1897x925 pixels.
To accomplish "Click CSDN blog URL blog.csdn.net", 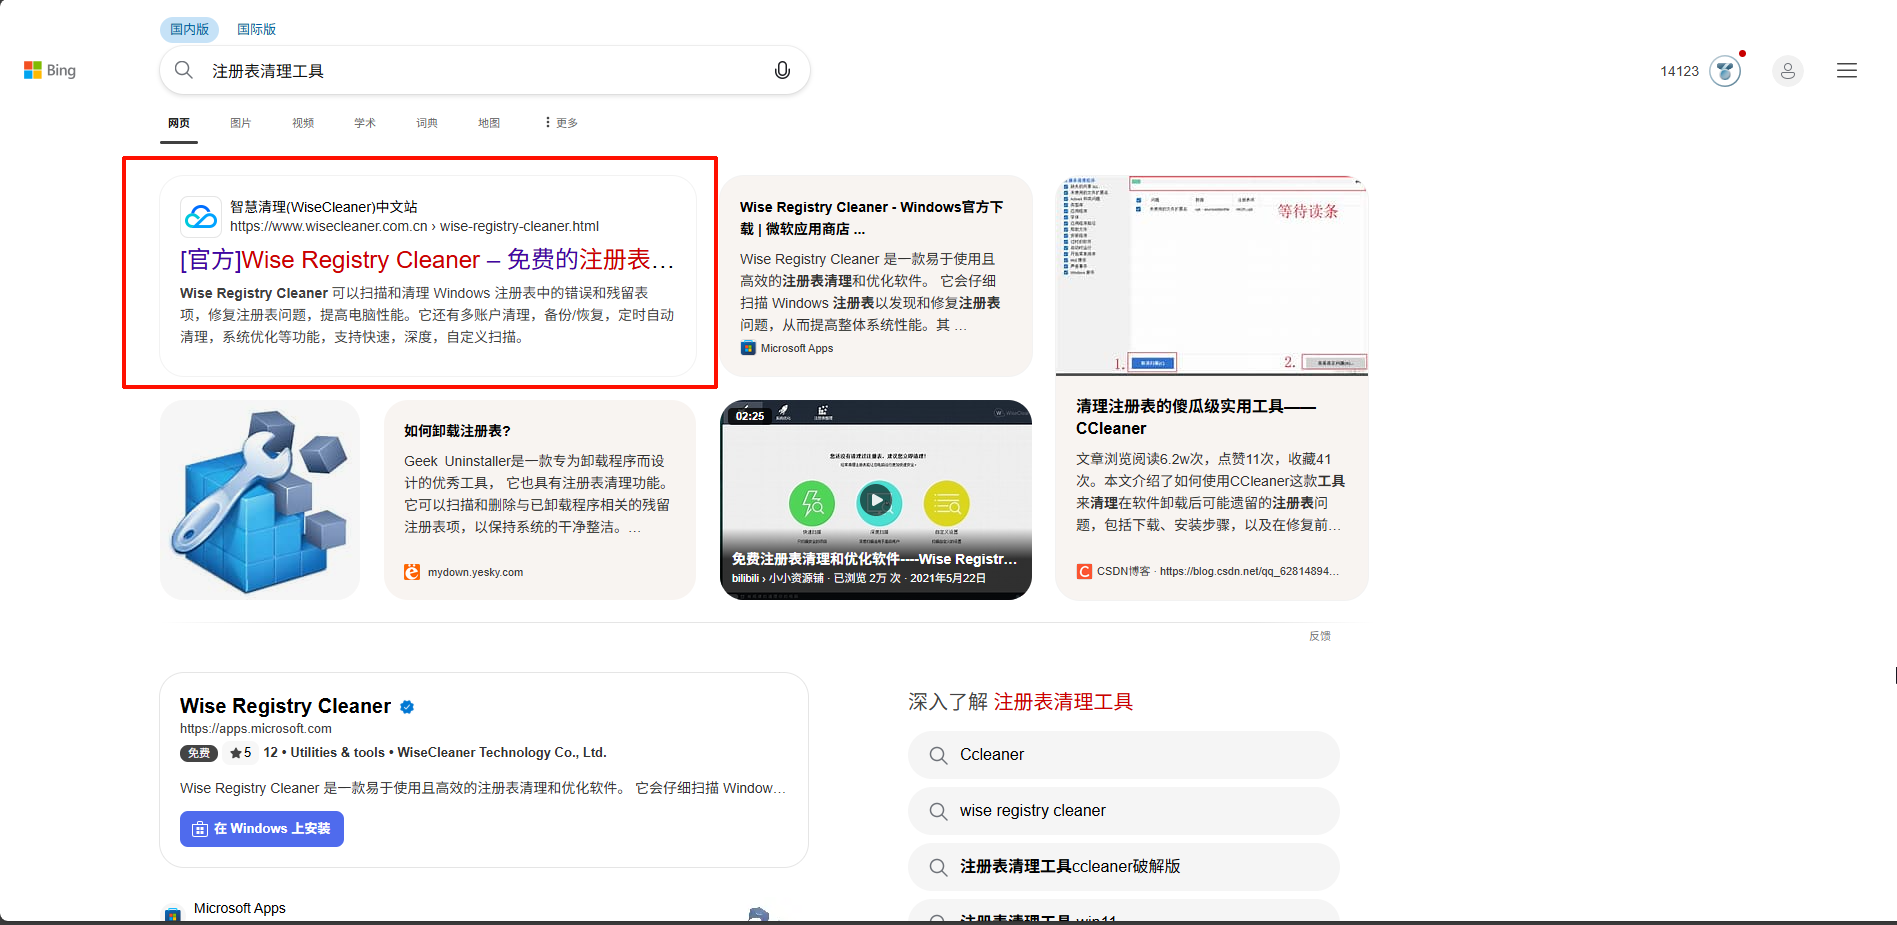I will coord(1249,571).
